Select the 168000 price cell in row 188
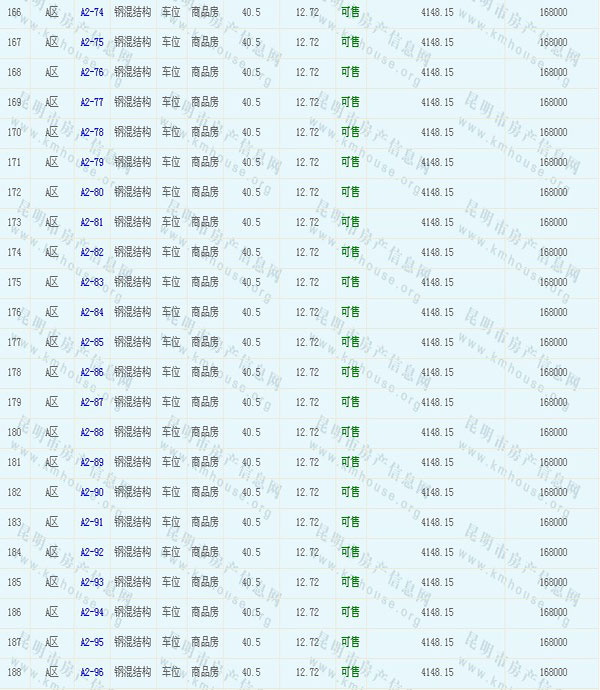The image size is (600, 690). (552, 672)
